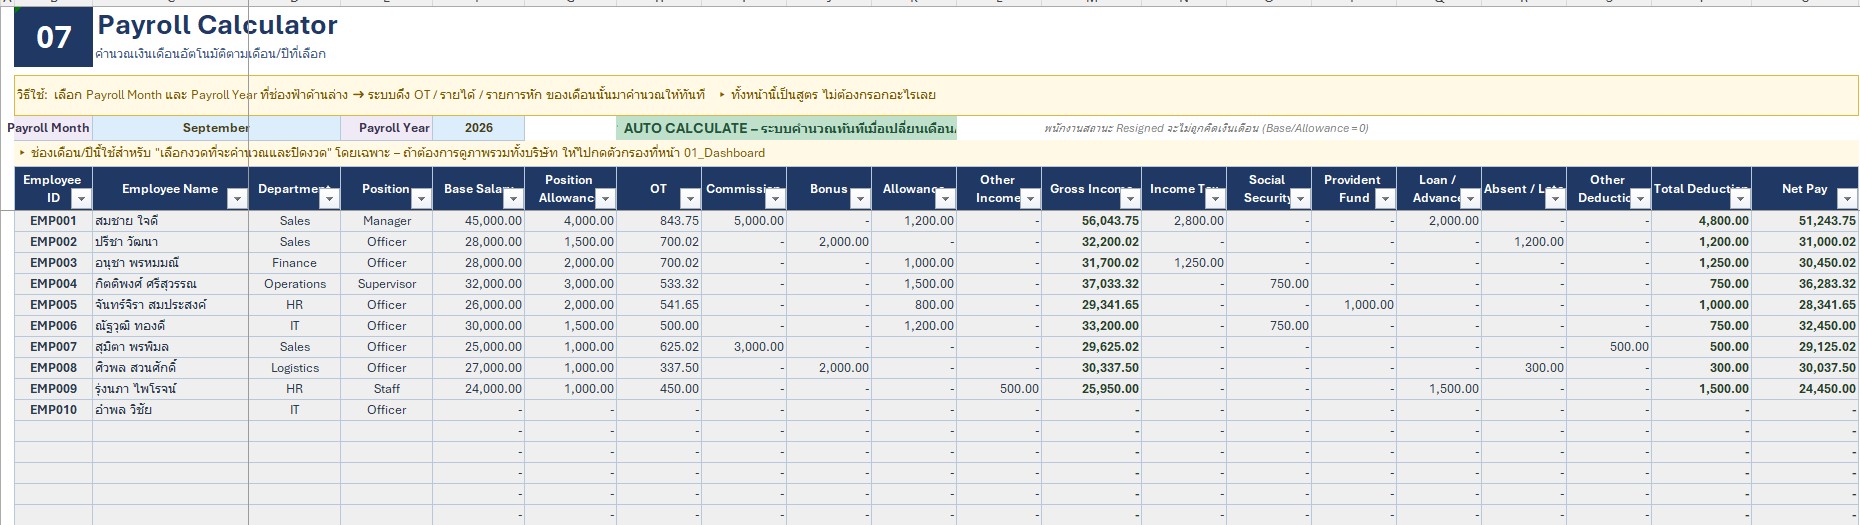
Task: Open the Position column filter dropdown
Action: pos(421,199)
